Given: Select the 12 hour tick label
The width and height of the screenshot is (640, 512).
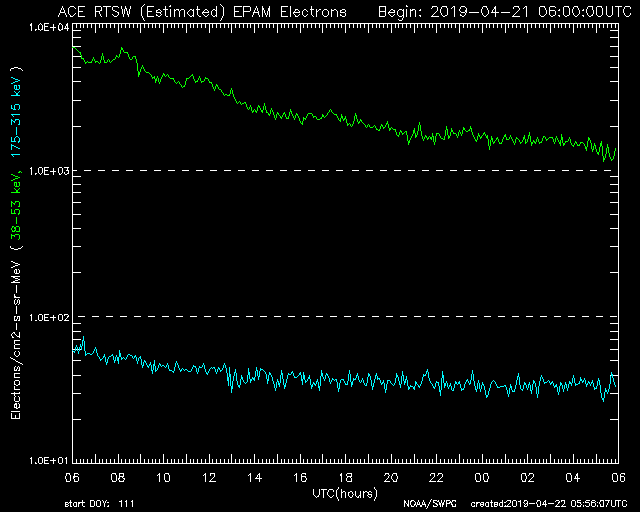Looking at the screenshot, I should (x=209, y=476).
